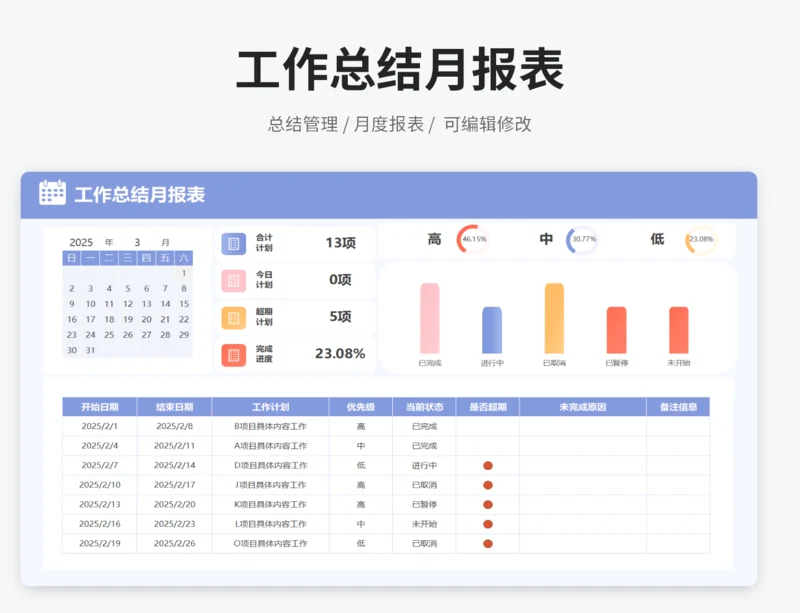Click the red overdue dot in J项目 row
This screenshot has height=613, width=800.
[x=488, y=485]
